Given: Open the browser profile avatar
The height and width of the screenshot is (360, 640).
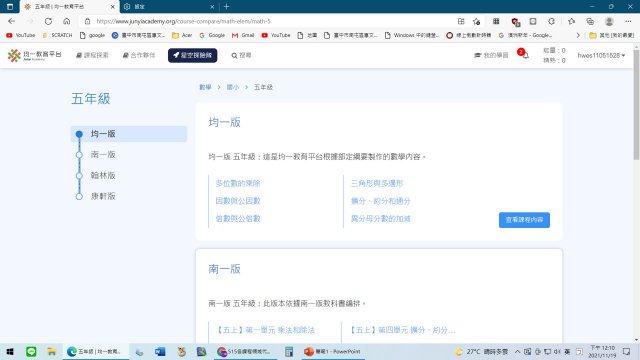Looking at the screenshot, I should pyautogui.click(x=609, y=21).
